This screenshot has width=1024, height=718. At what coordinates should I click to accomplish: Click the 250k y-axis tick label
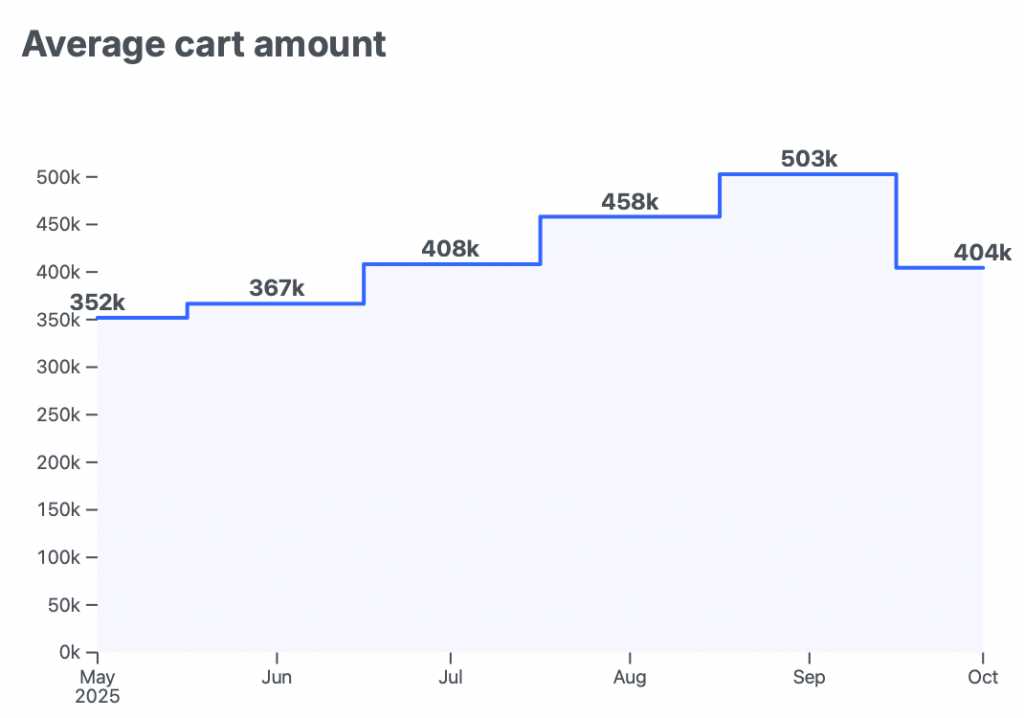point(60,415)
